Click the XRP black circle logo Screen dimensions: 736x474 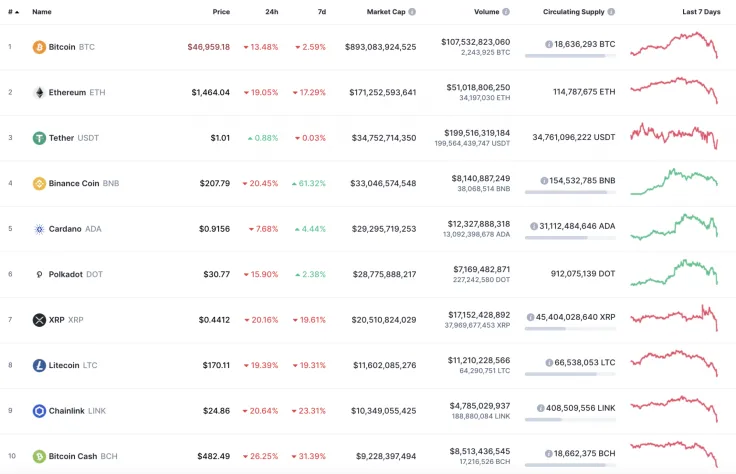39,320
